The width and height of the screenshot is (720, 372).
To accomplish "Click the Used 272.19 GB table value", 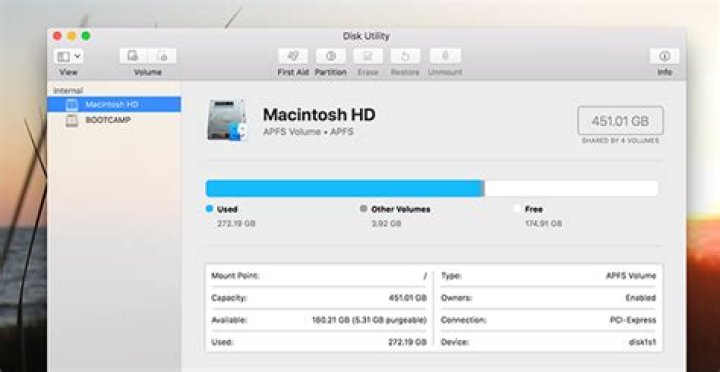I will click(x=408, y=342).
